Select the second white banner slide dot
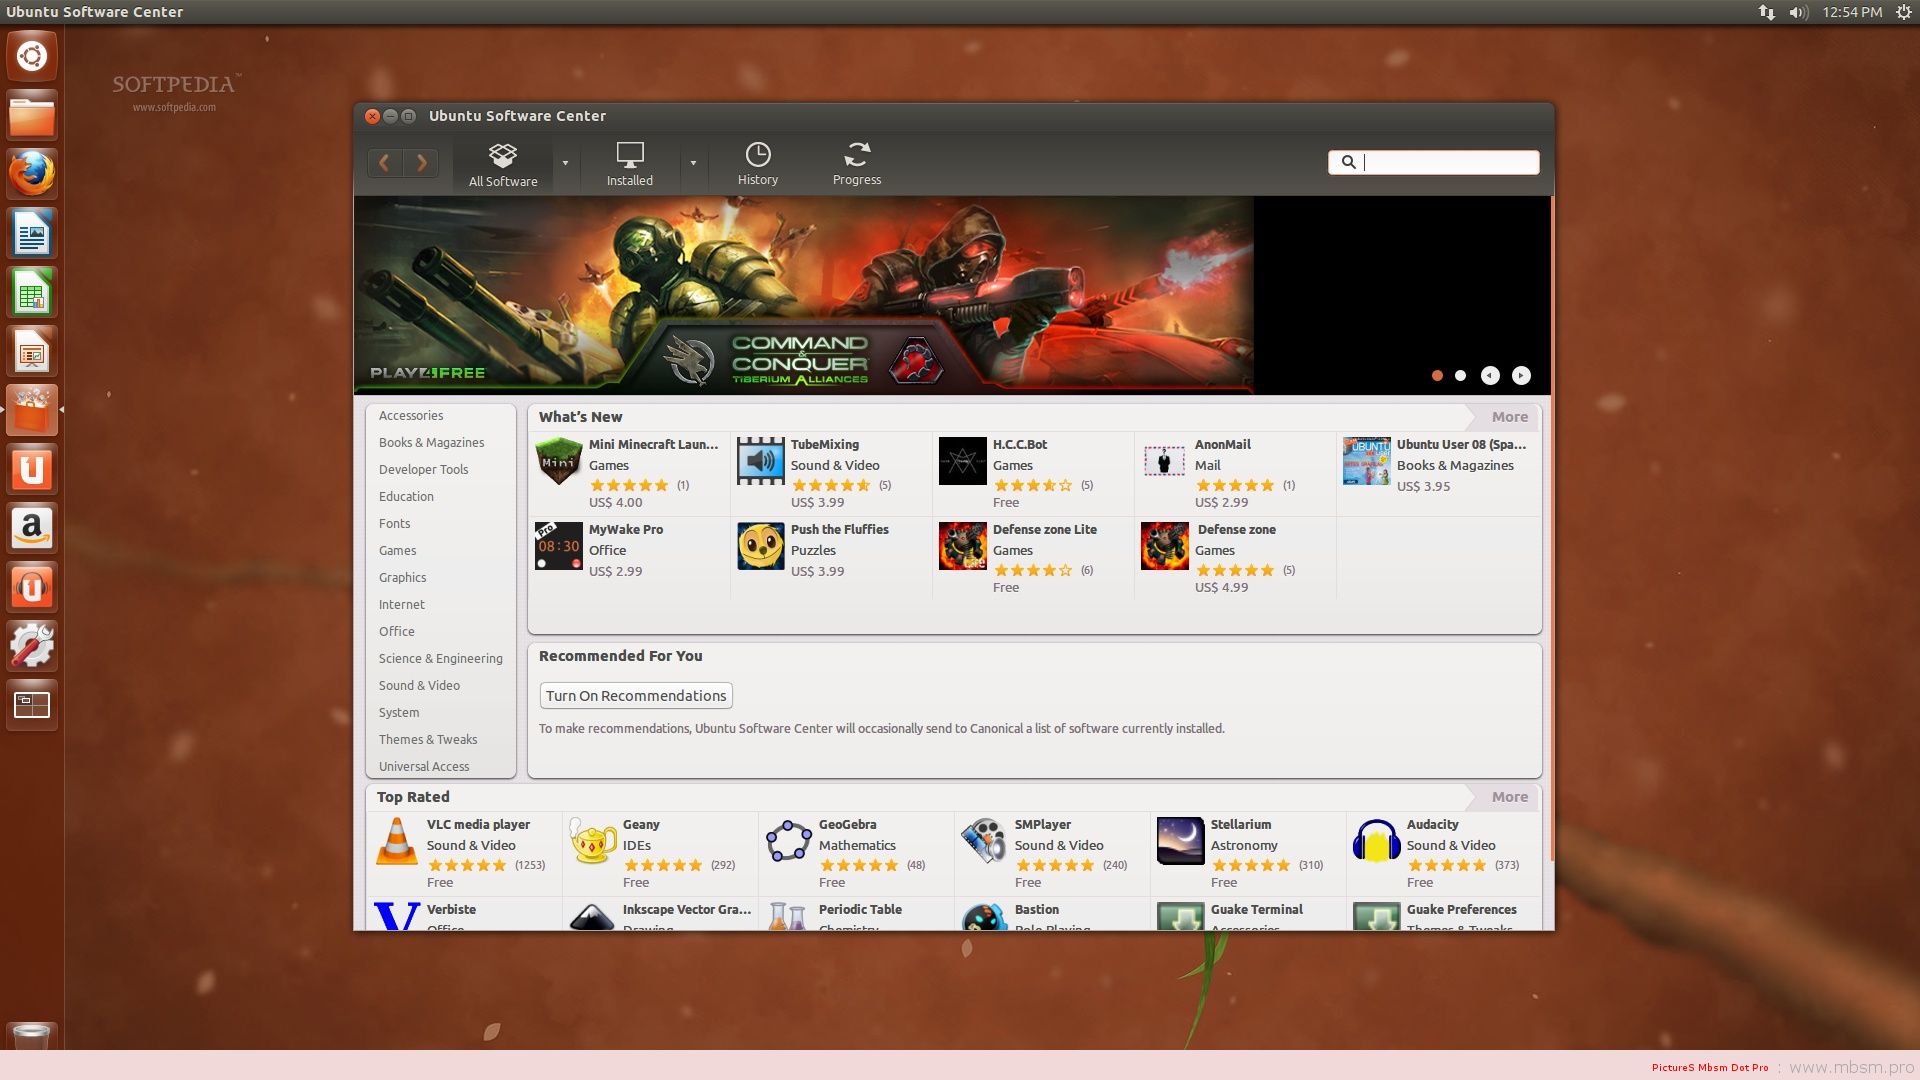 pos(1460,376)
